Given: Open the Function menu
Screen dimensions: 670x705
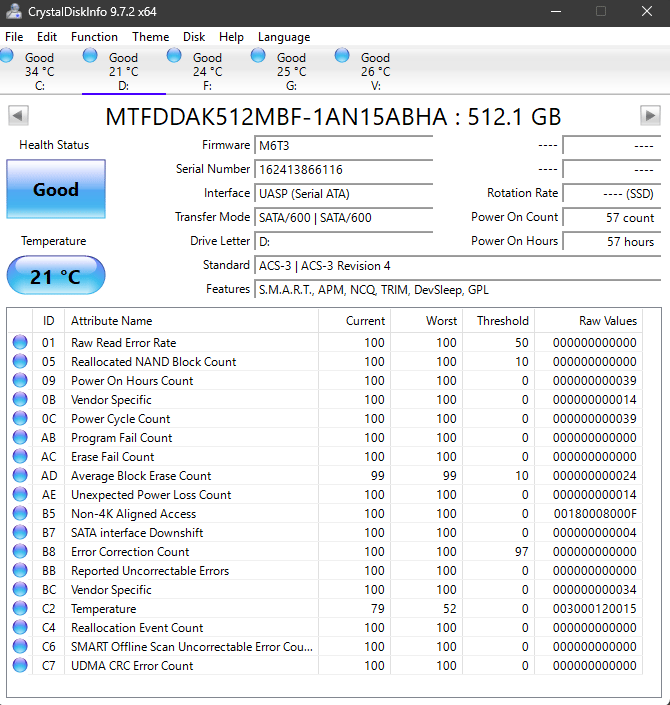Looking at the screenshot, I should [94, 37].
